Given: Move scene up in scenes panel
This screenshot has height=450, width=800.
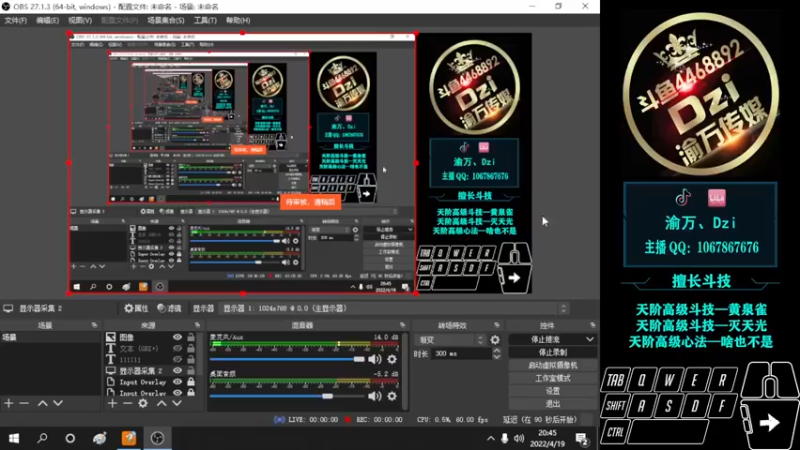Looking at the screenshot, I should [43, 403].
